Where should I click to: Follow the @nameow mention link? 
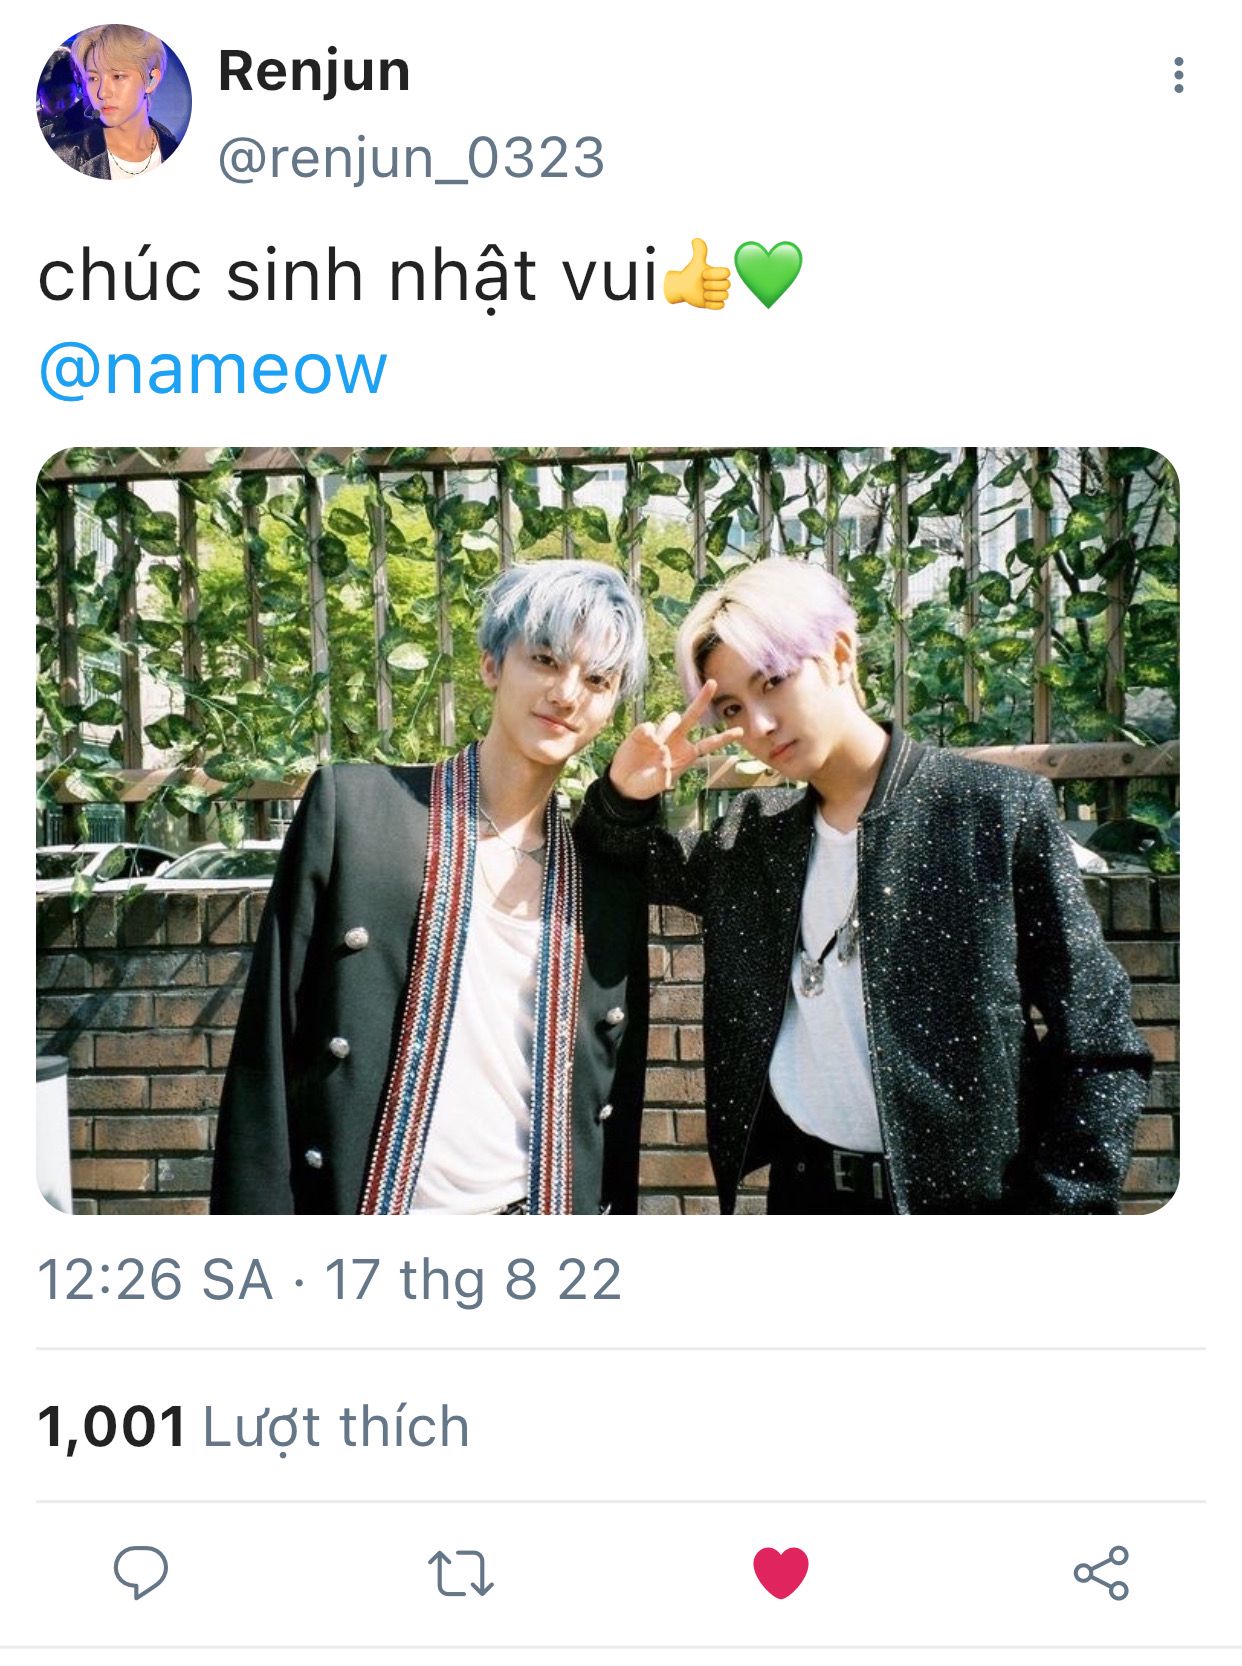pyautogui.click(x=212, y=369)
